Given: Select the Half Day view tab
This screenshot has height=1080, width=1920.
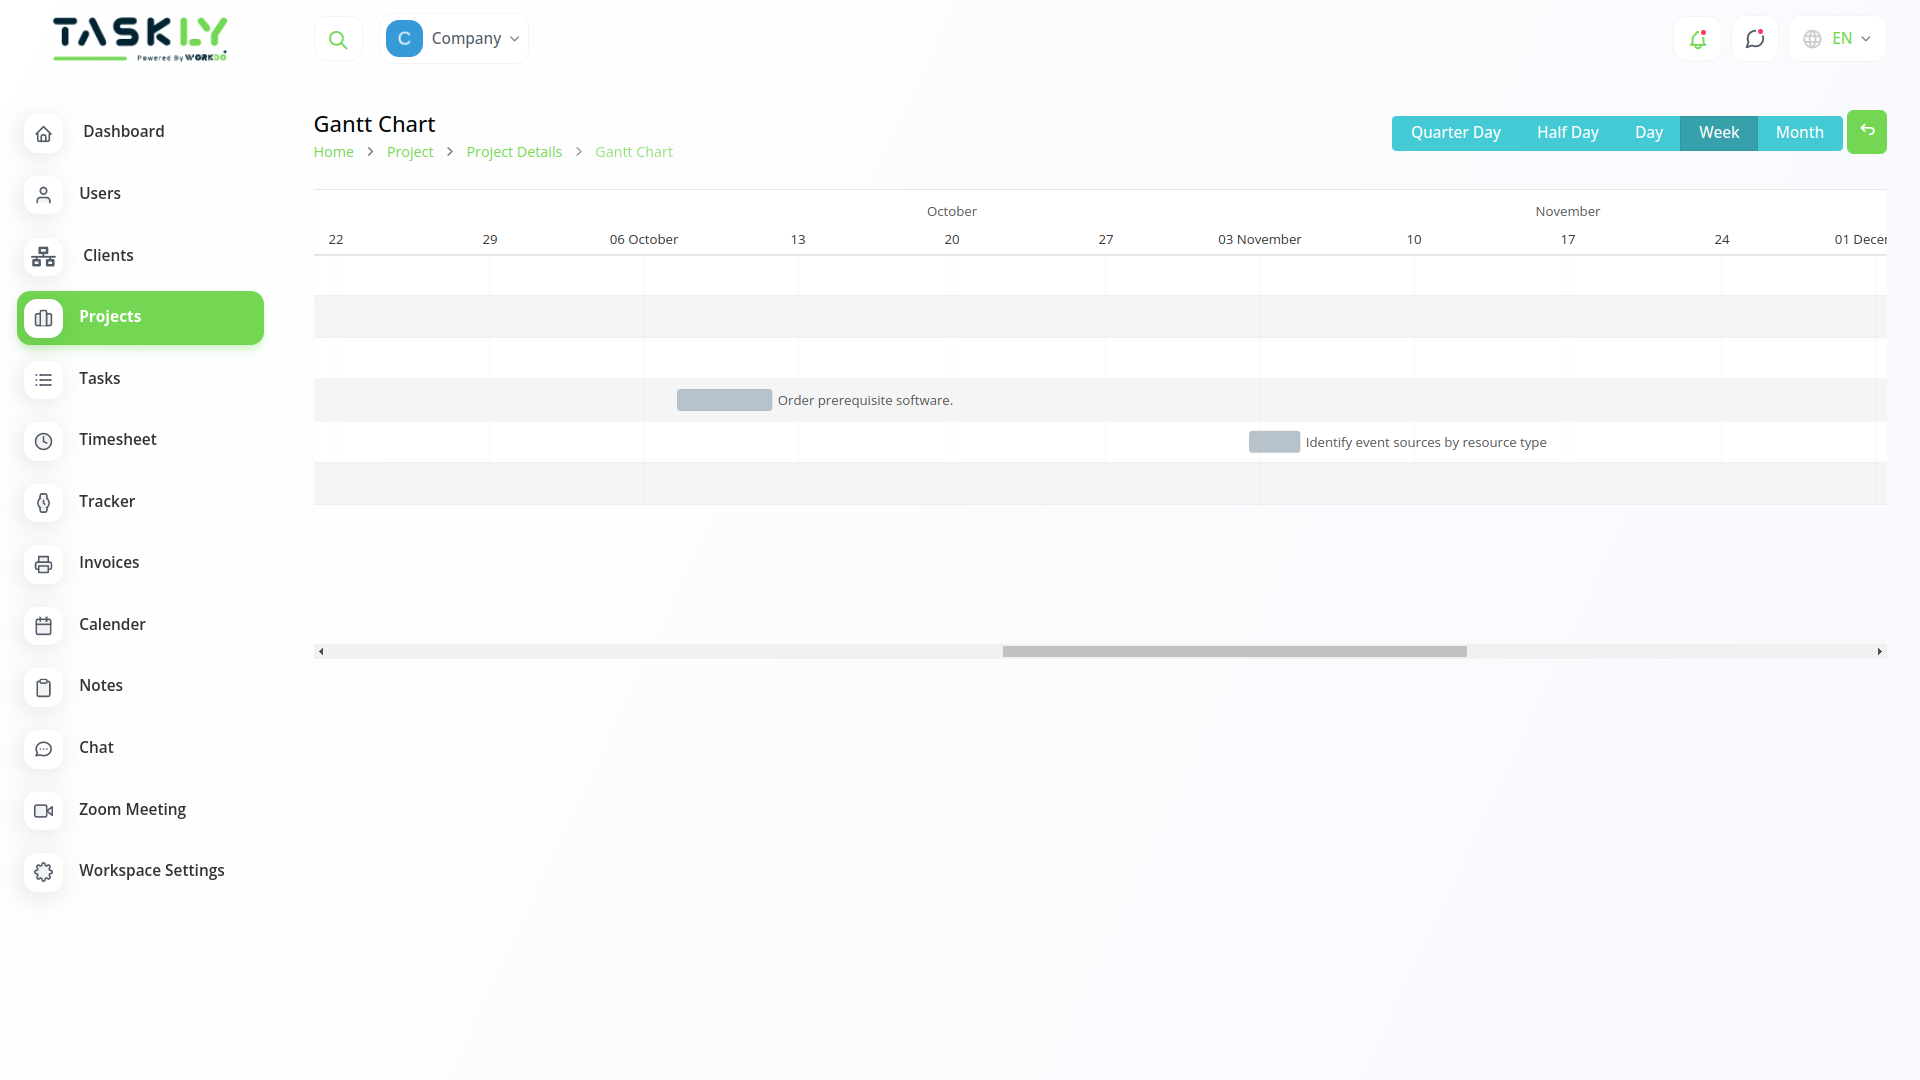Looking at the screenshot, I should coord(1567,132).
